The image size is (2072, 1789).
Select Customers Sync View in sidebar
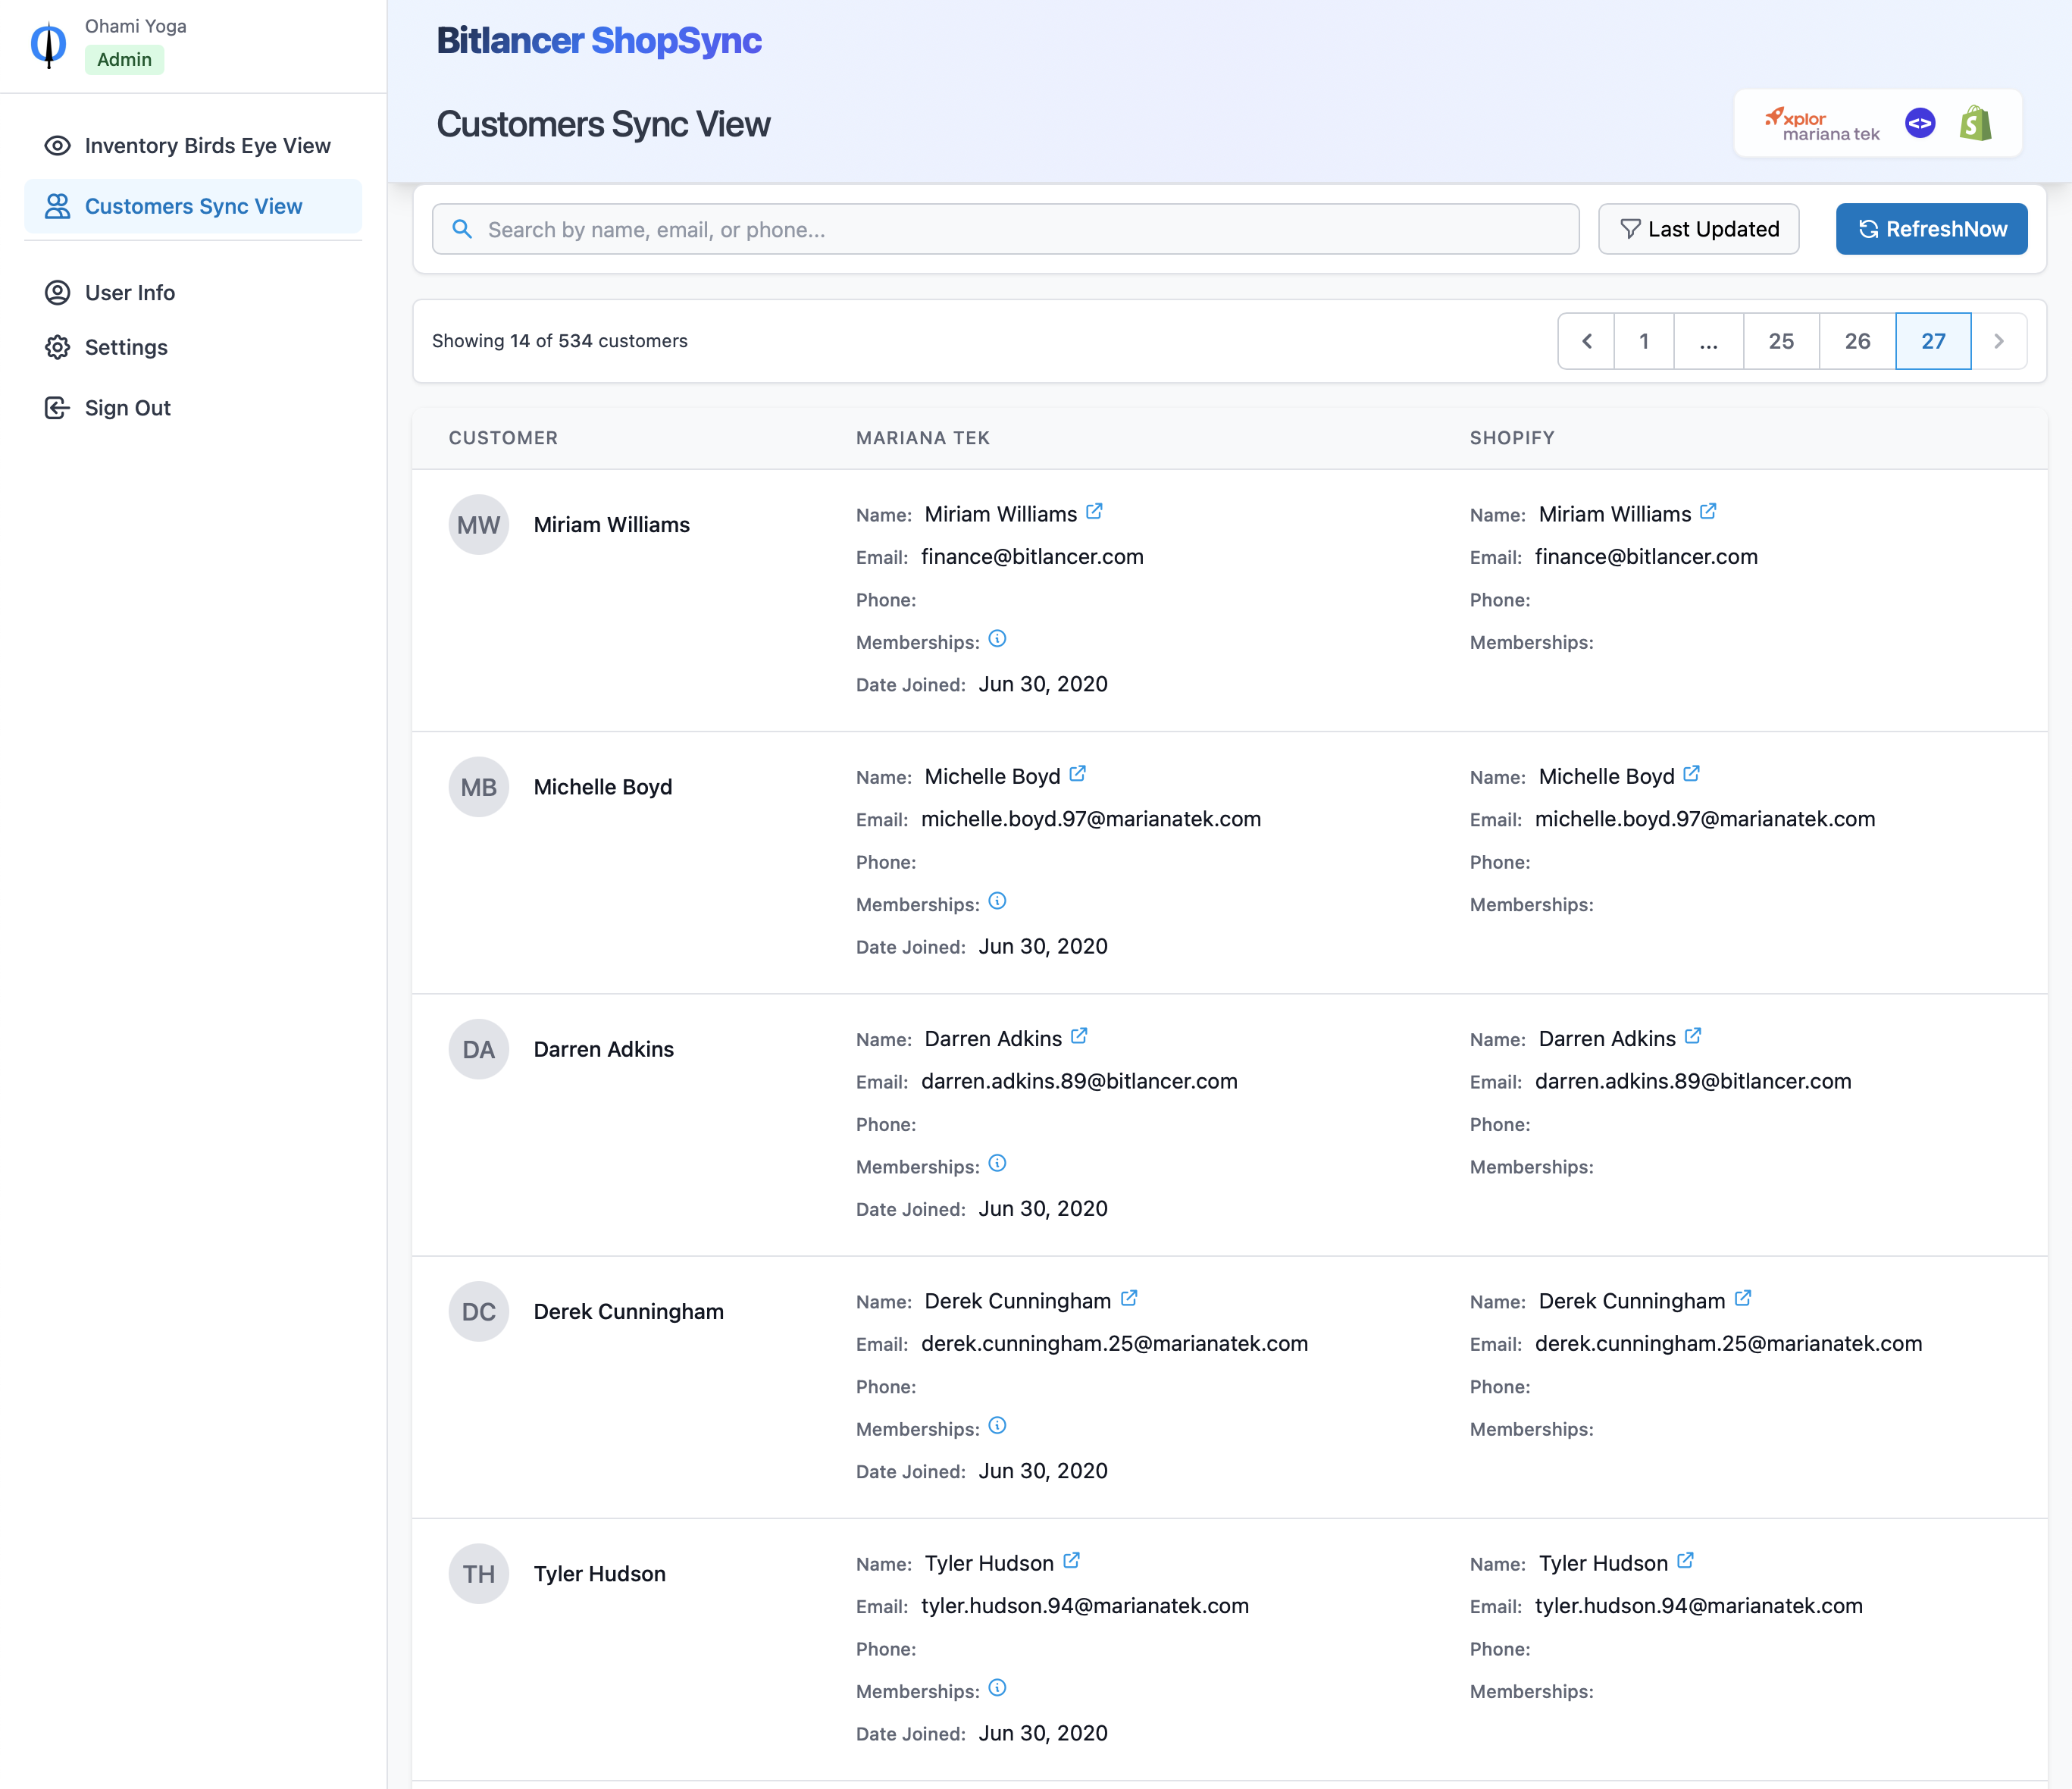click(193, 206)
